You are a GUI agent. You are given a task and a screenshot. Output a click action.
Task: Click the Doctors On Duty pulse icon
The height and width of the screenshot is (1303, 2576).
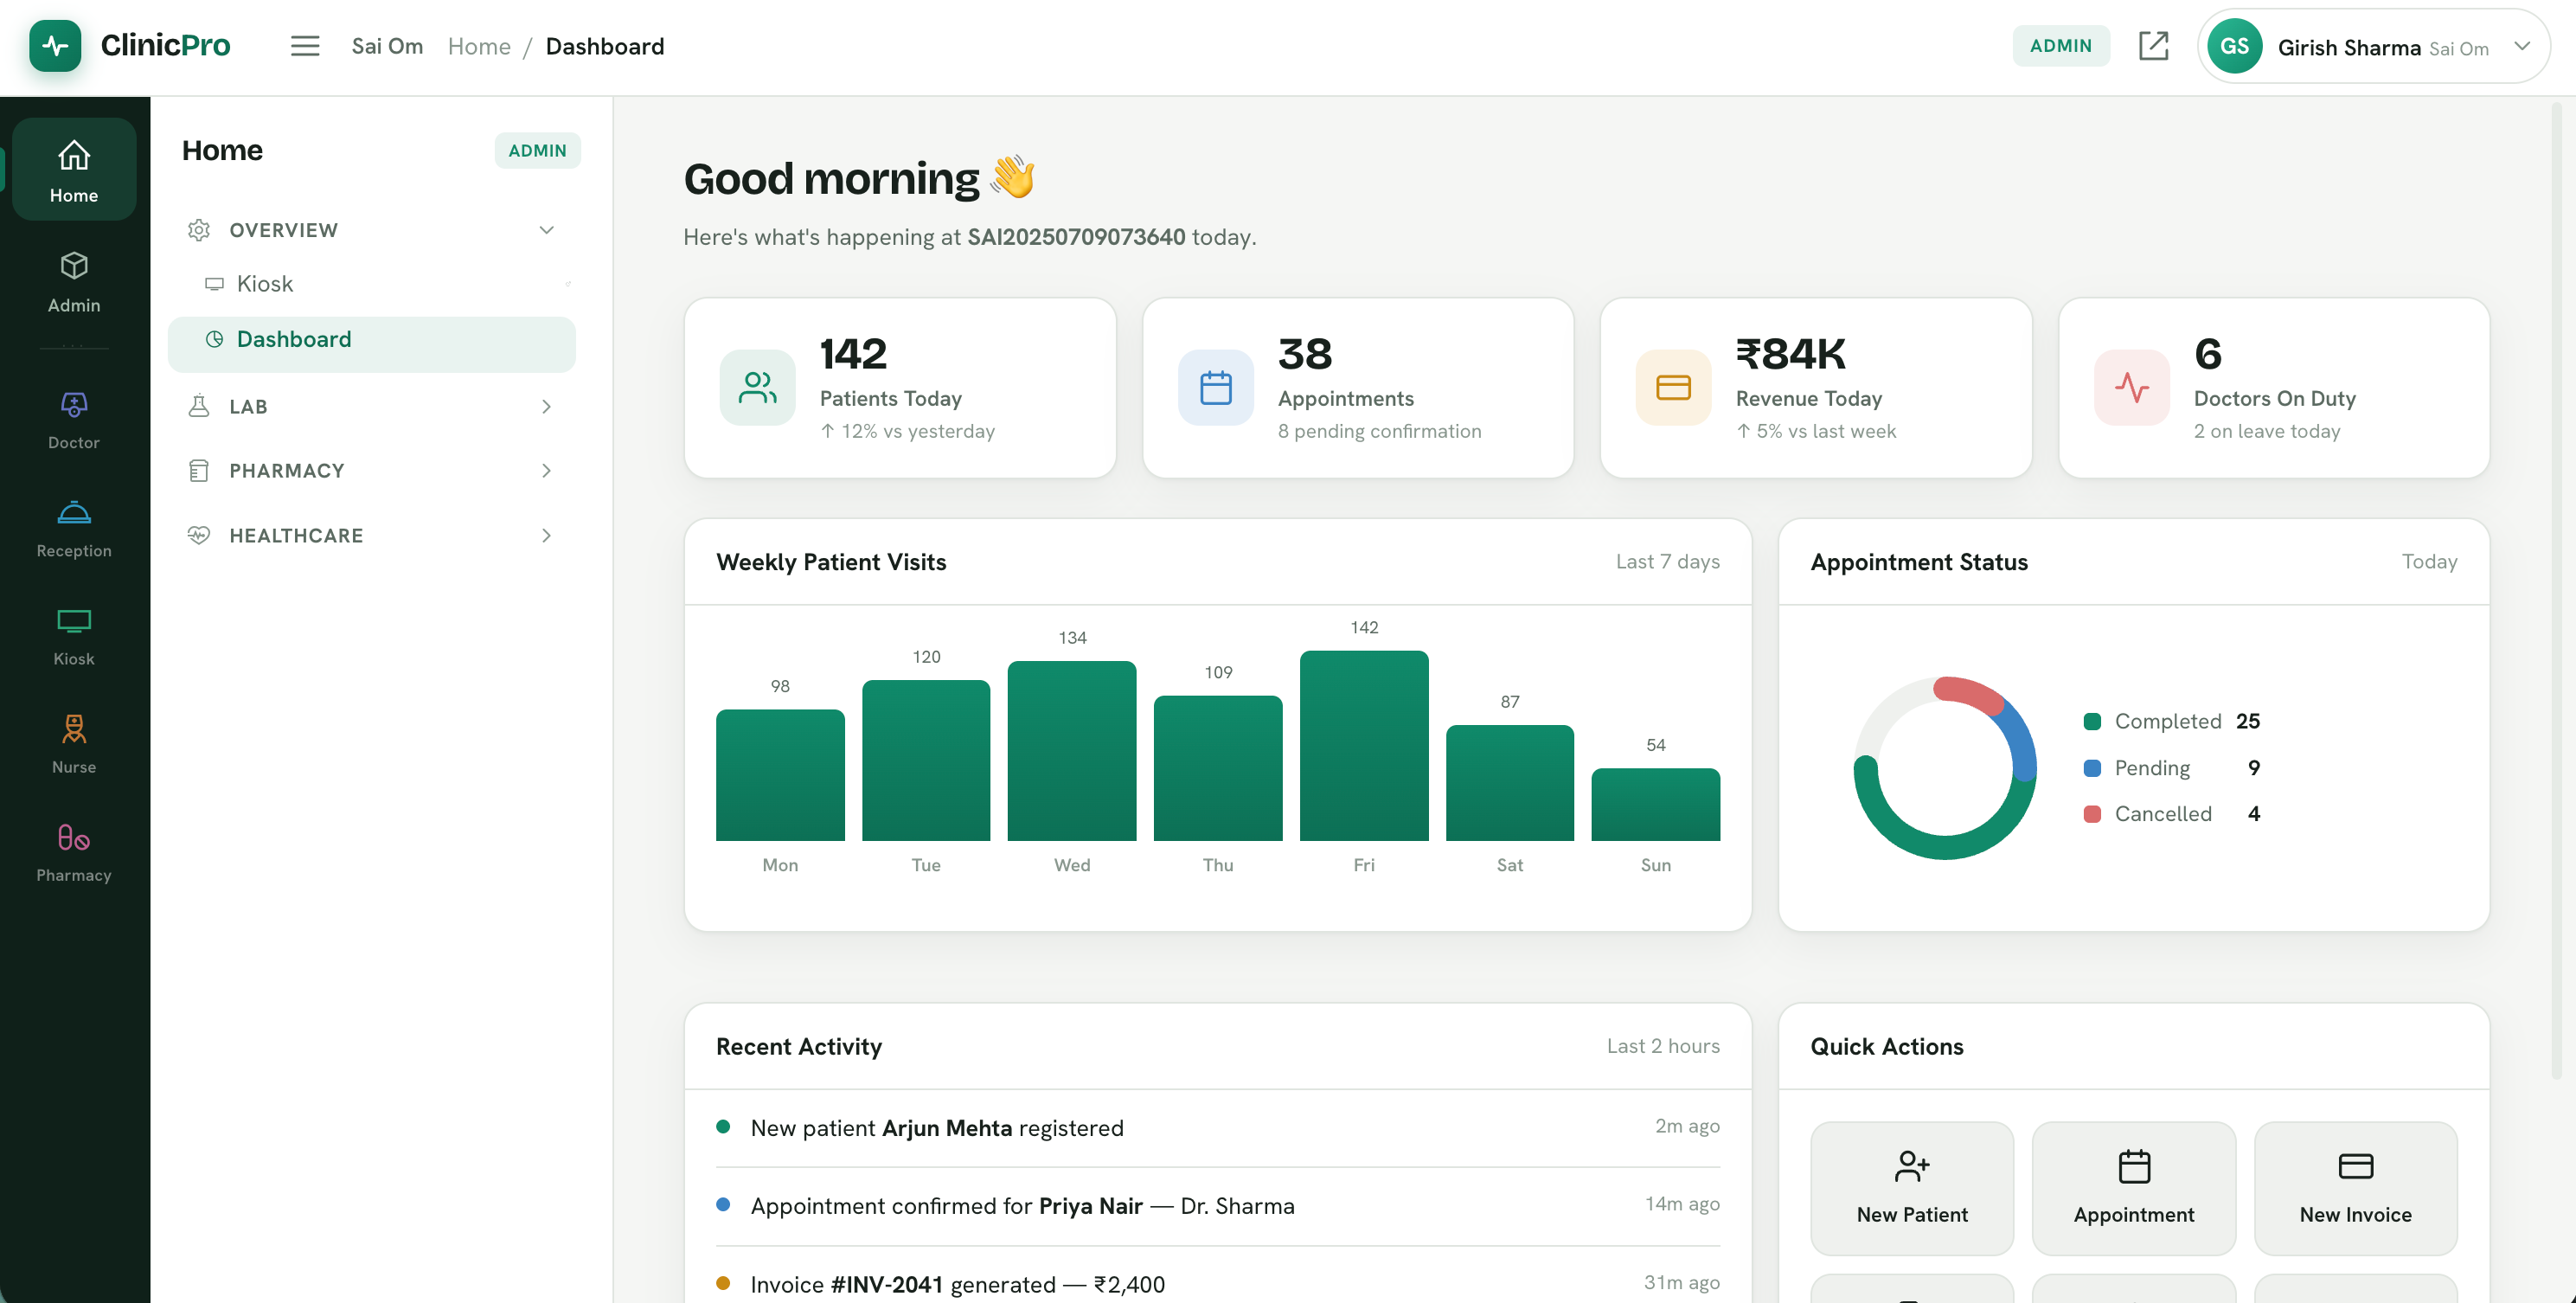pos(2131,387)
